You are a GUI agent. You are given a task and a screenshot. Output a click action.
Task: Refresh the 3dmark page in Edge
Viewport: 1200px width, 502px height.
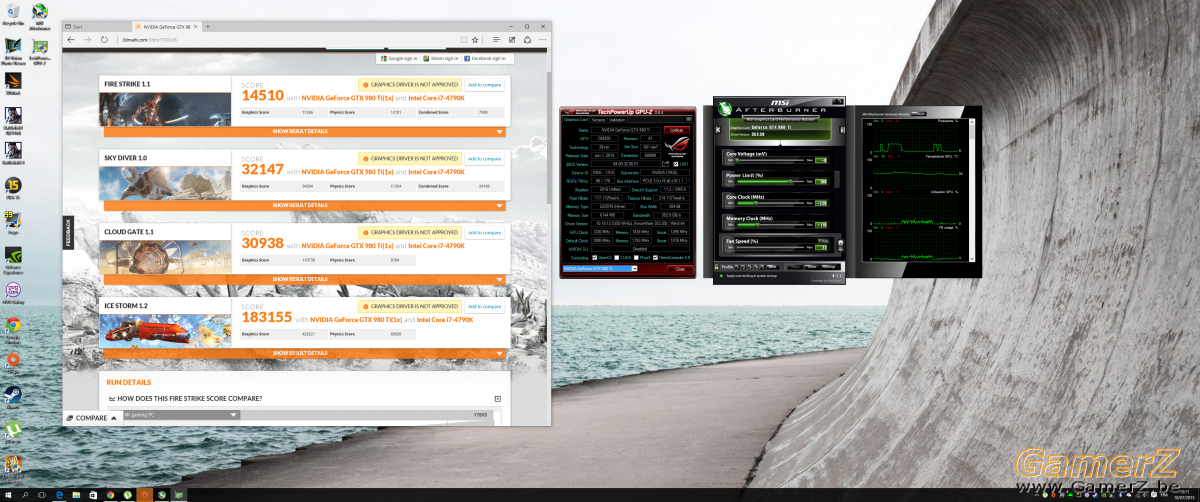click(104, 40)
